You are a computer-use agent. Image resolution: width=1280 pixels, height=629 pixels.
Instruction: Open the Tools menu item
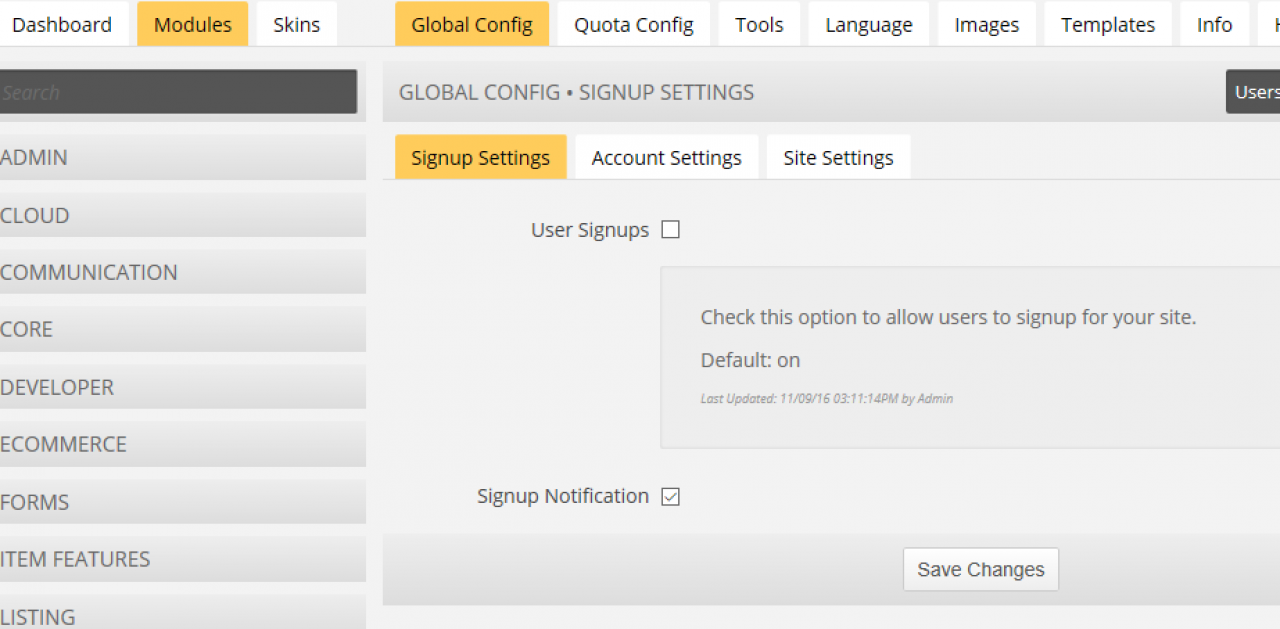click(x=759, y=25)
